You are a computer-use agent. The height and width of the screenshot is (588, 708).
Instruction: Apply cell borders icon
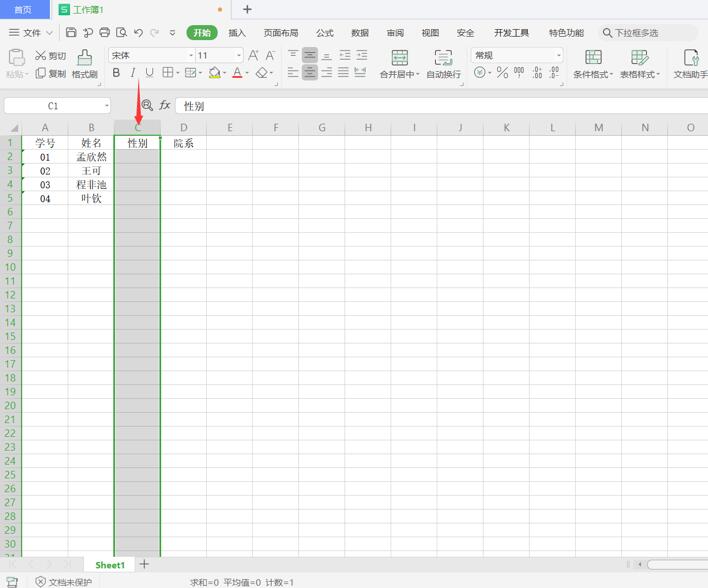[x=168, y=73]
